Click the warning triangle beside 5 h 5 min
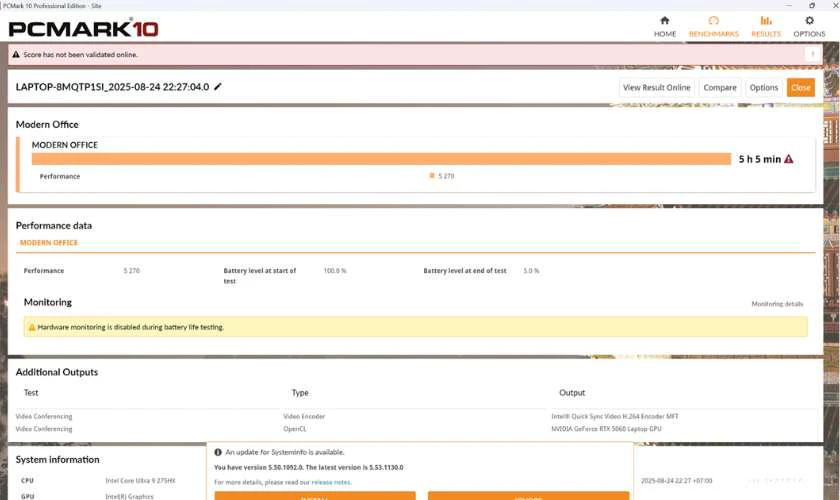The width and height of the screenshot is (840, 500). [788, 159]
